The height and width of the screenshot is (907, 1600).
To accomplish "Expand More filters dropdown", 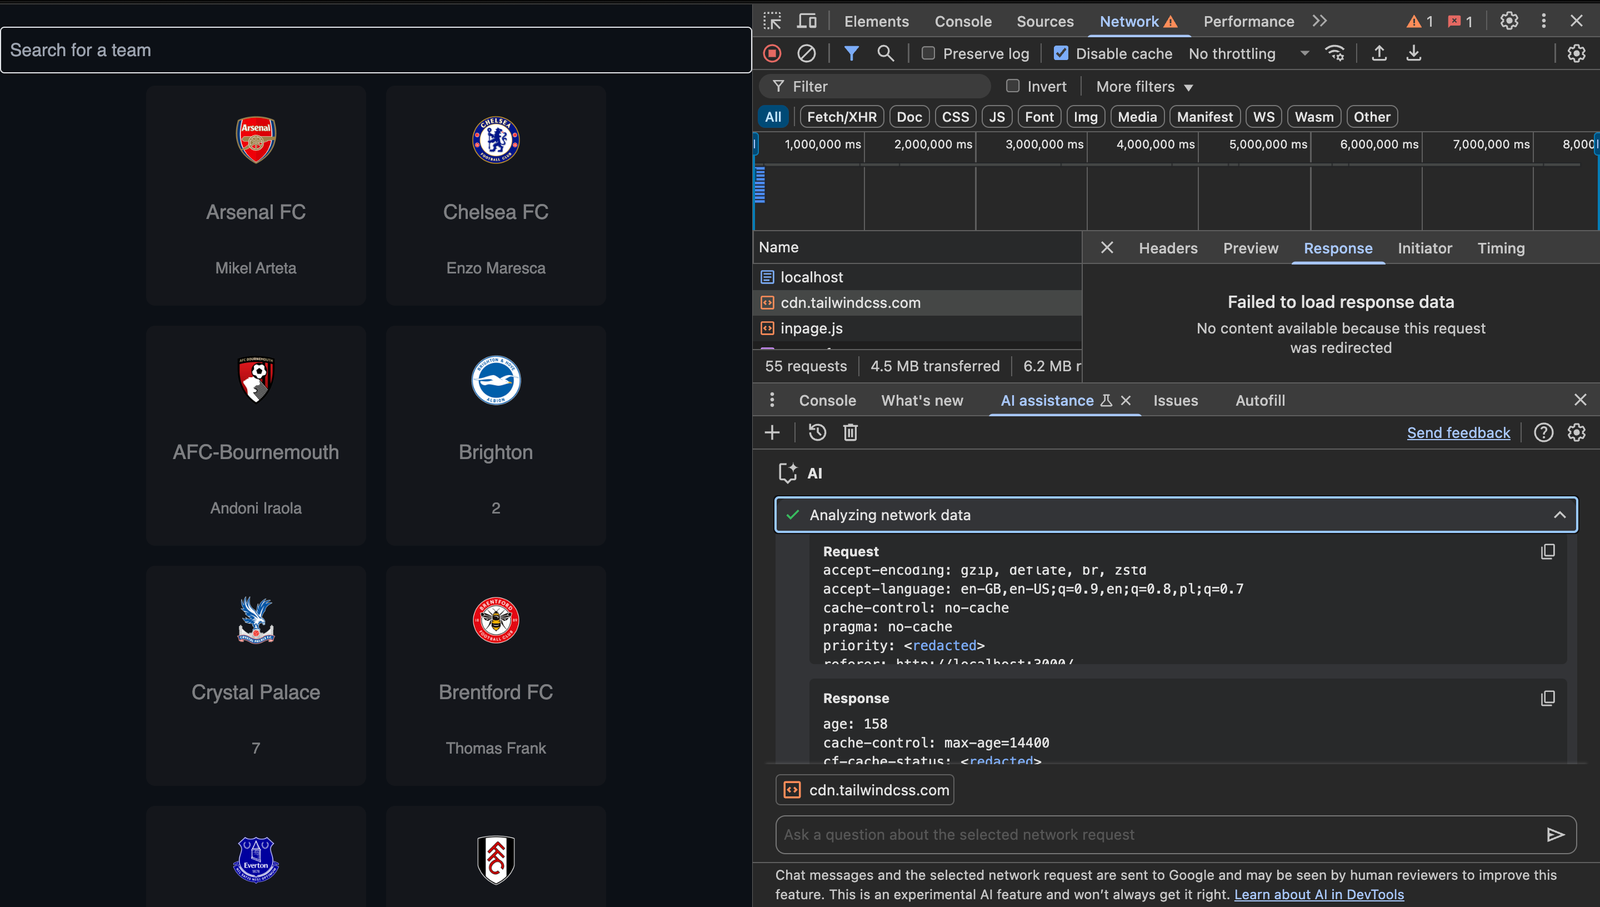I will point(1144,86).
